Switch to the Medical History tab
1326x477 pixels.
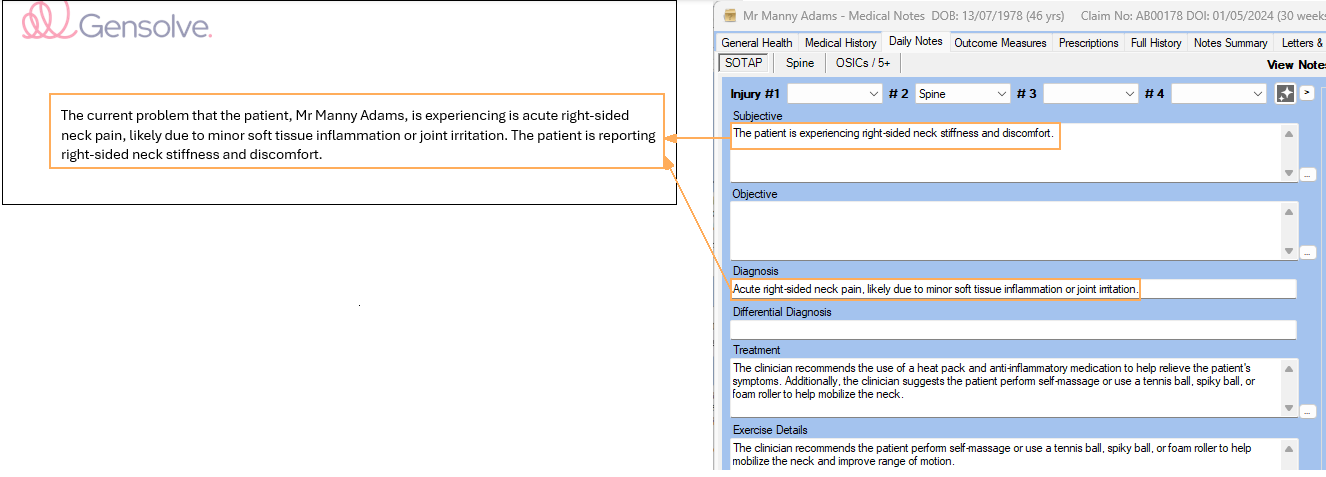(x=840, y=43)
